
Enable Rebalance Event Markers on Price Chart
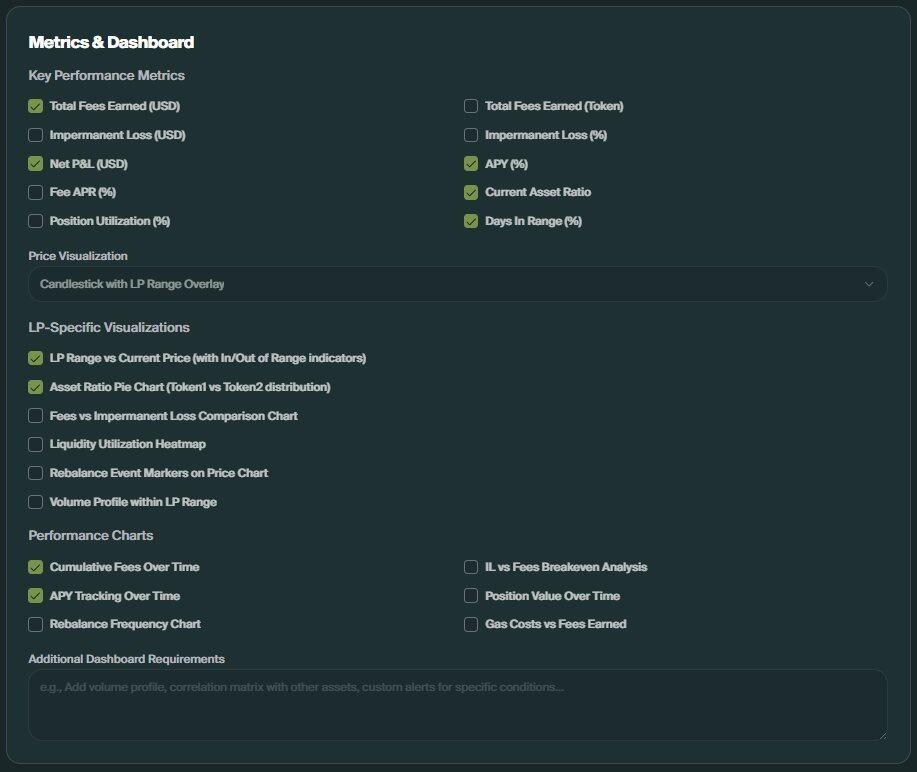[x=36, y=473]
